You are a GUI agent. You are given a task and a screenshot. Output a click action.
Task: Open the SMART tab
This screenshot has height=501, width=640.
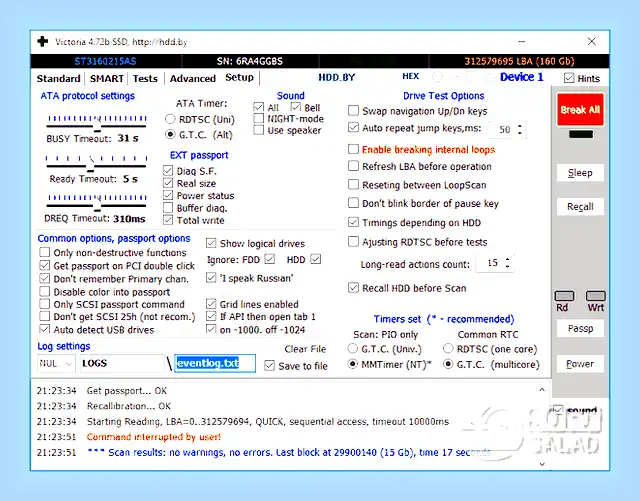click(107, 78)
